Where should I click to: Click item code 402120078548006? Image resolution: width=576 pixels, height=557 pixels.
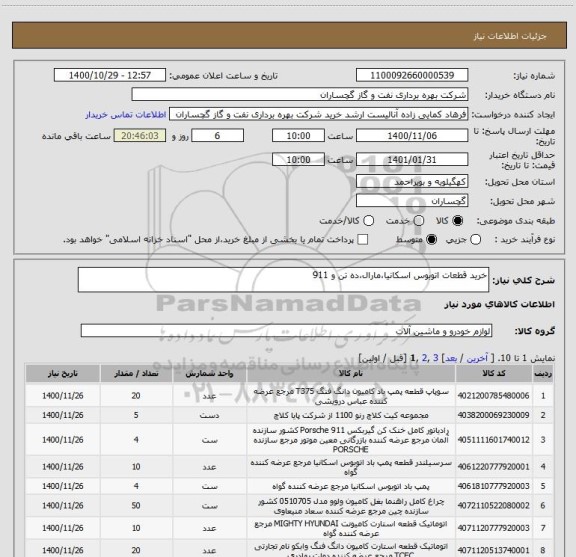click(x=493, y=396)
